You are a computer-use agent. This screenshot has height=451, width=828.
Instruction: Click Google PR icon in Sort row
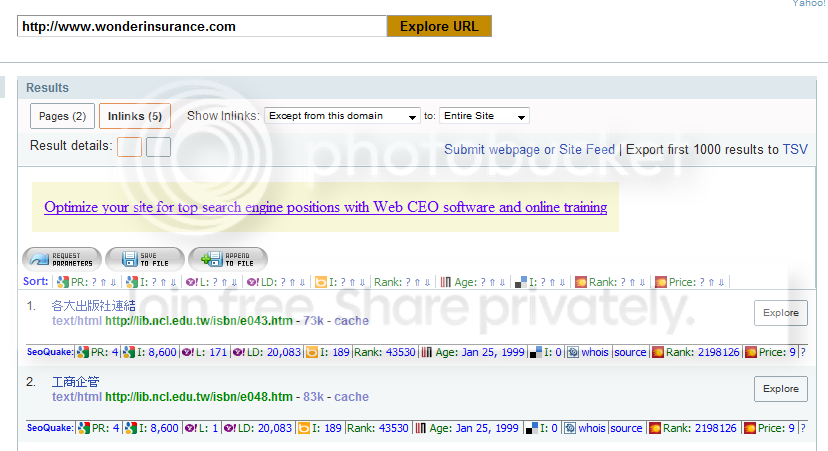[x=63, y=283]
